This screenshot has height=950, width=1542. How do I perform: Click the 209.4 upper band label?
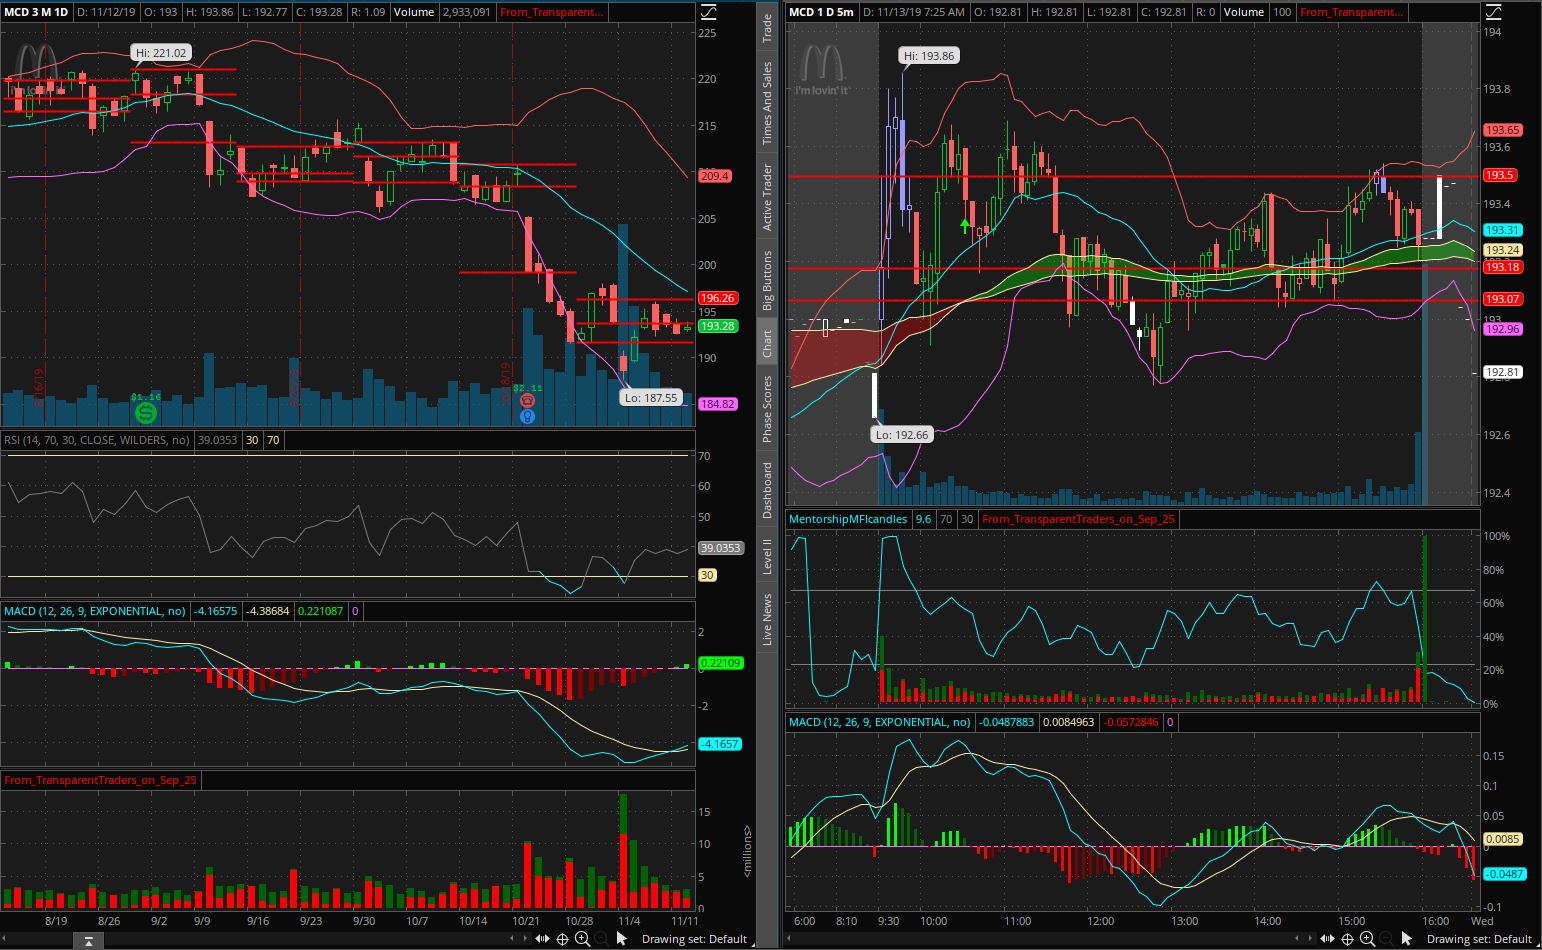coord(714,176)
